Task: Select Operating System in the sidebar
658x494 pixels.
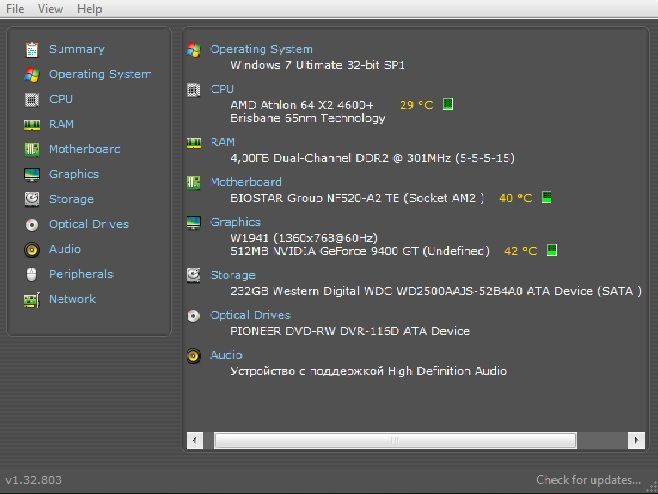Action: (100, 74)
